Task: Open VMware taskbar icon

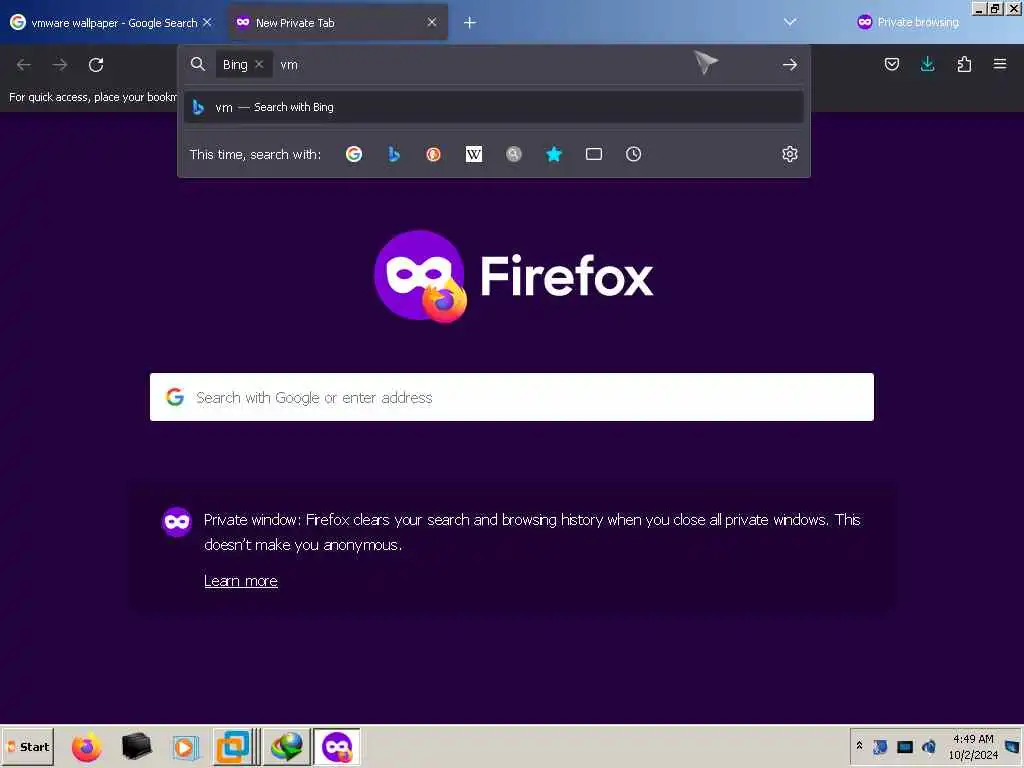Action: pos(234,746)
